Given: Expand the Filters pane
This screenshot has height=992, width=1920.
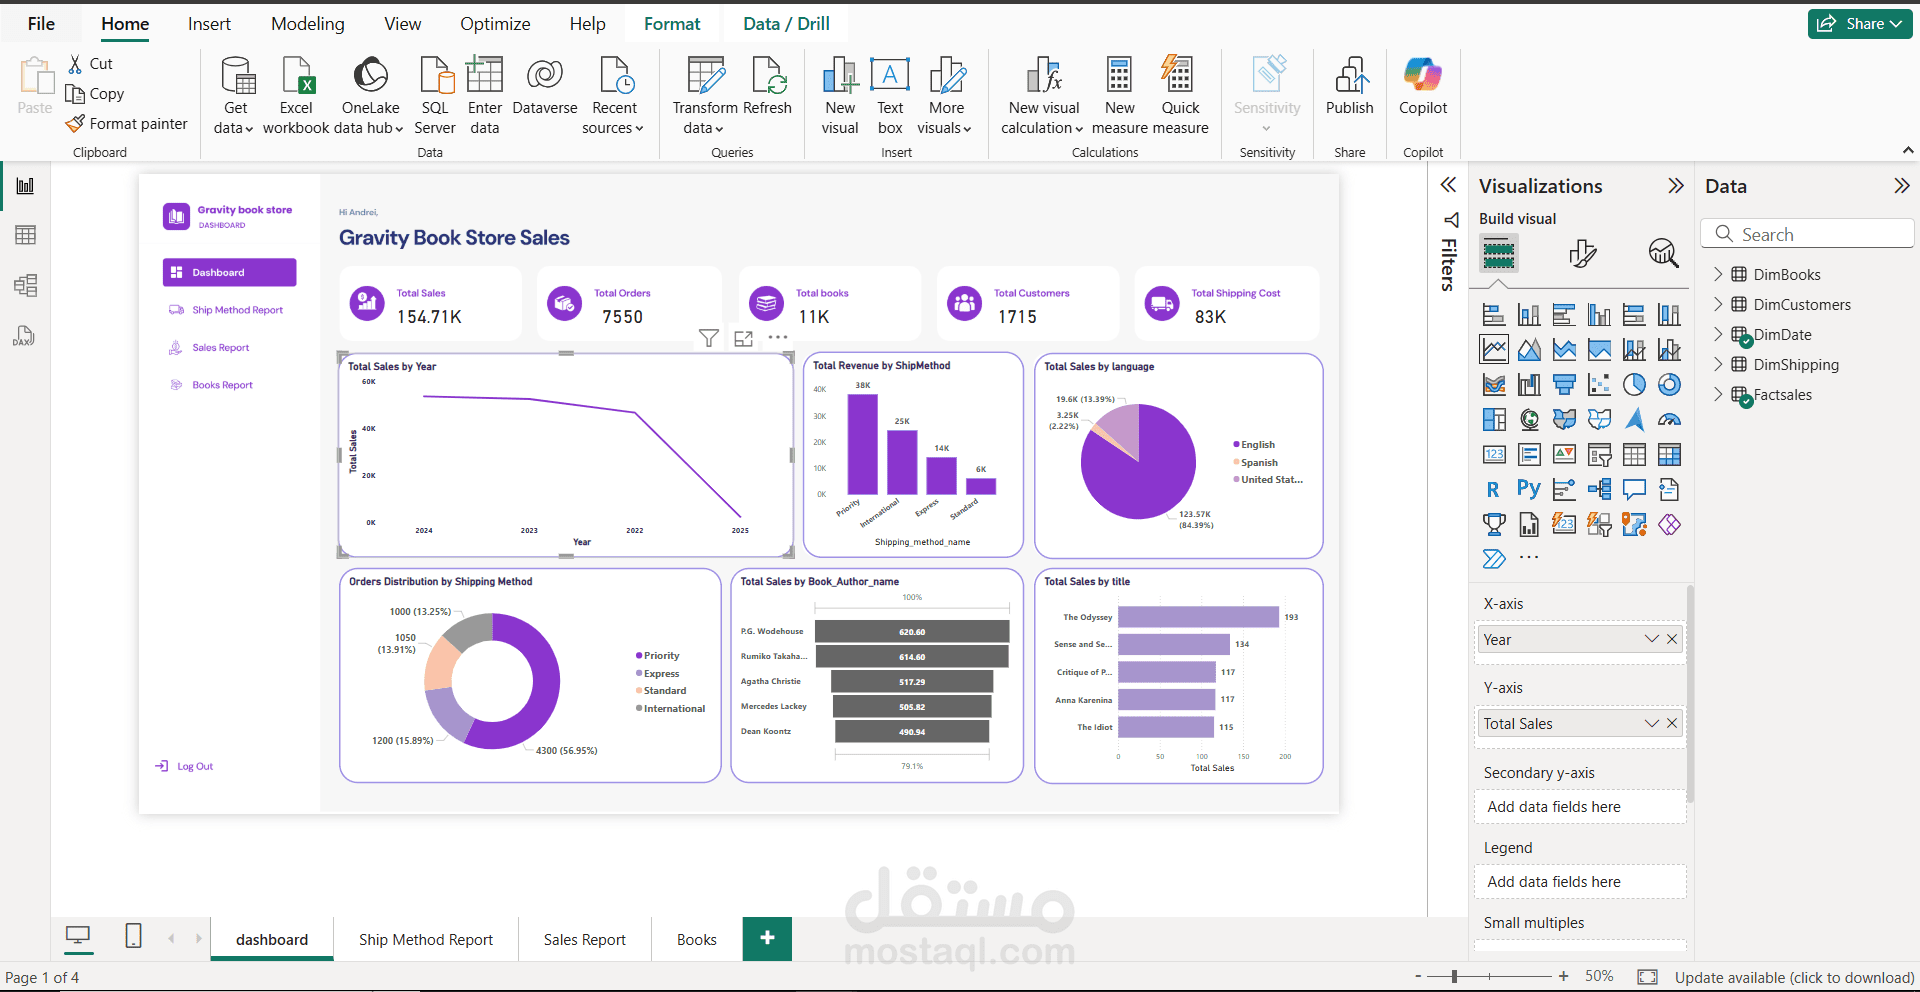Looking at the screenshot, I should (x=1448, y=185).
